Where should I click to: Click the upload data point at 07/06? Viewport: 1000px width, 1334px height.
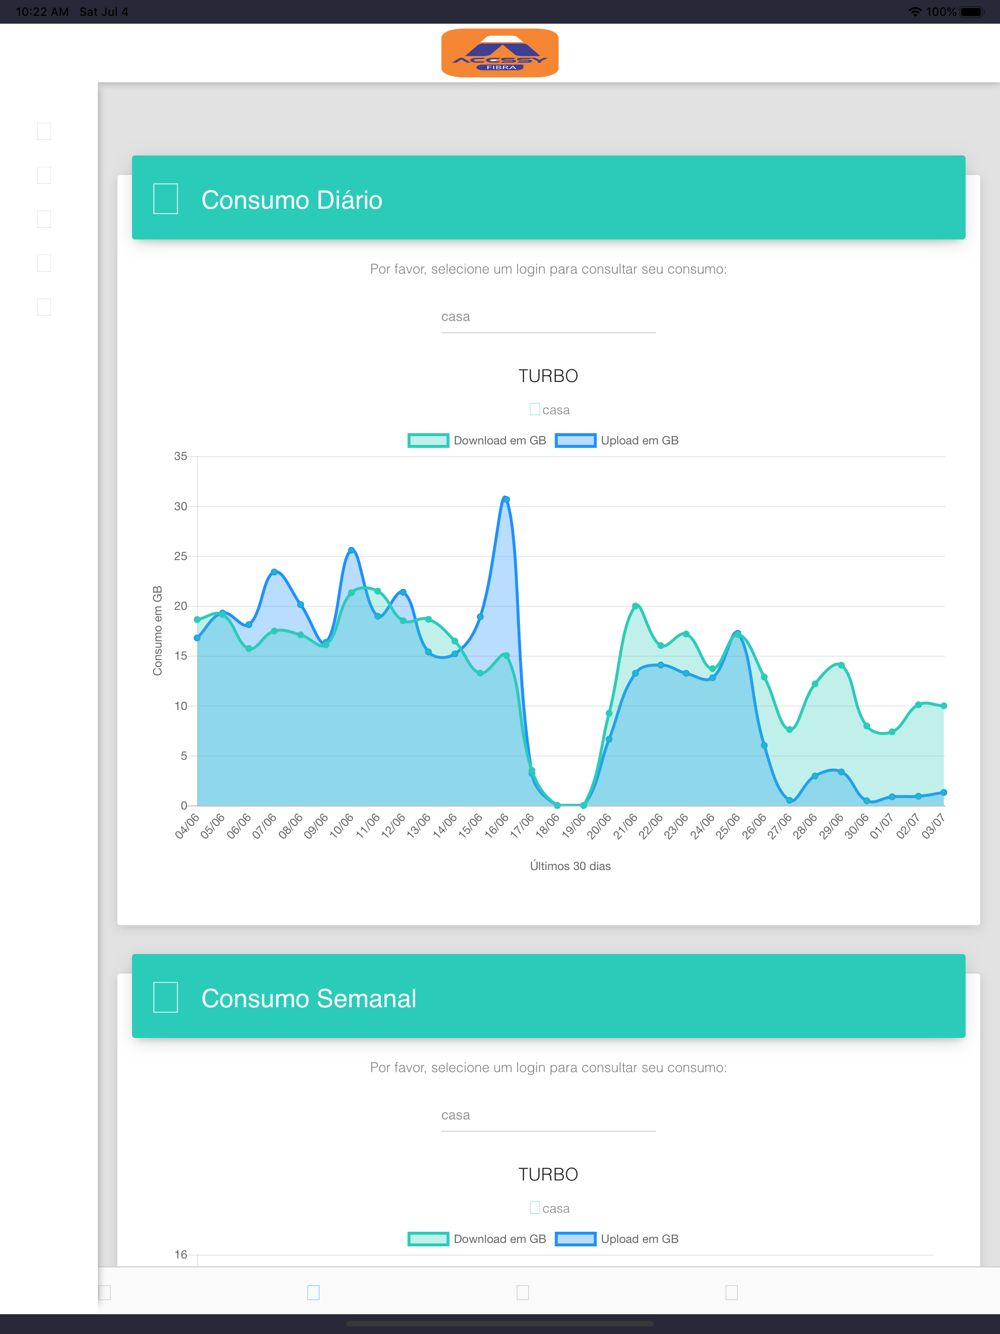point(275,572)
